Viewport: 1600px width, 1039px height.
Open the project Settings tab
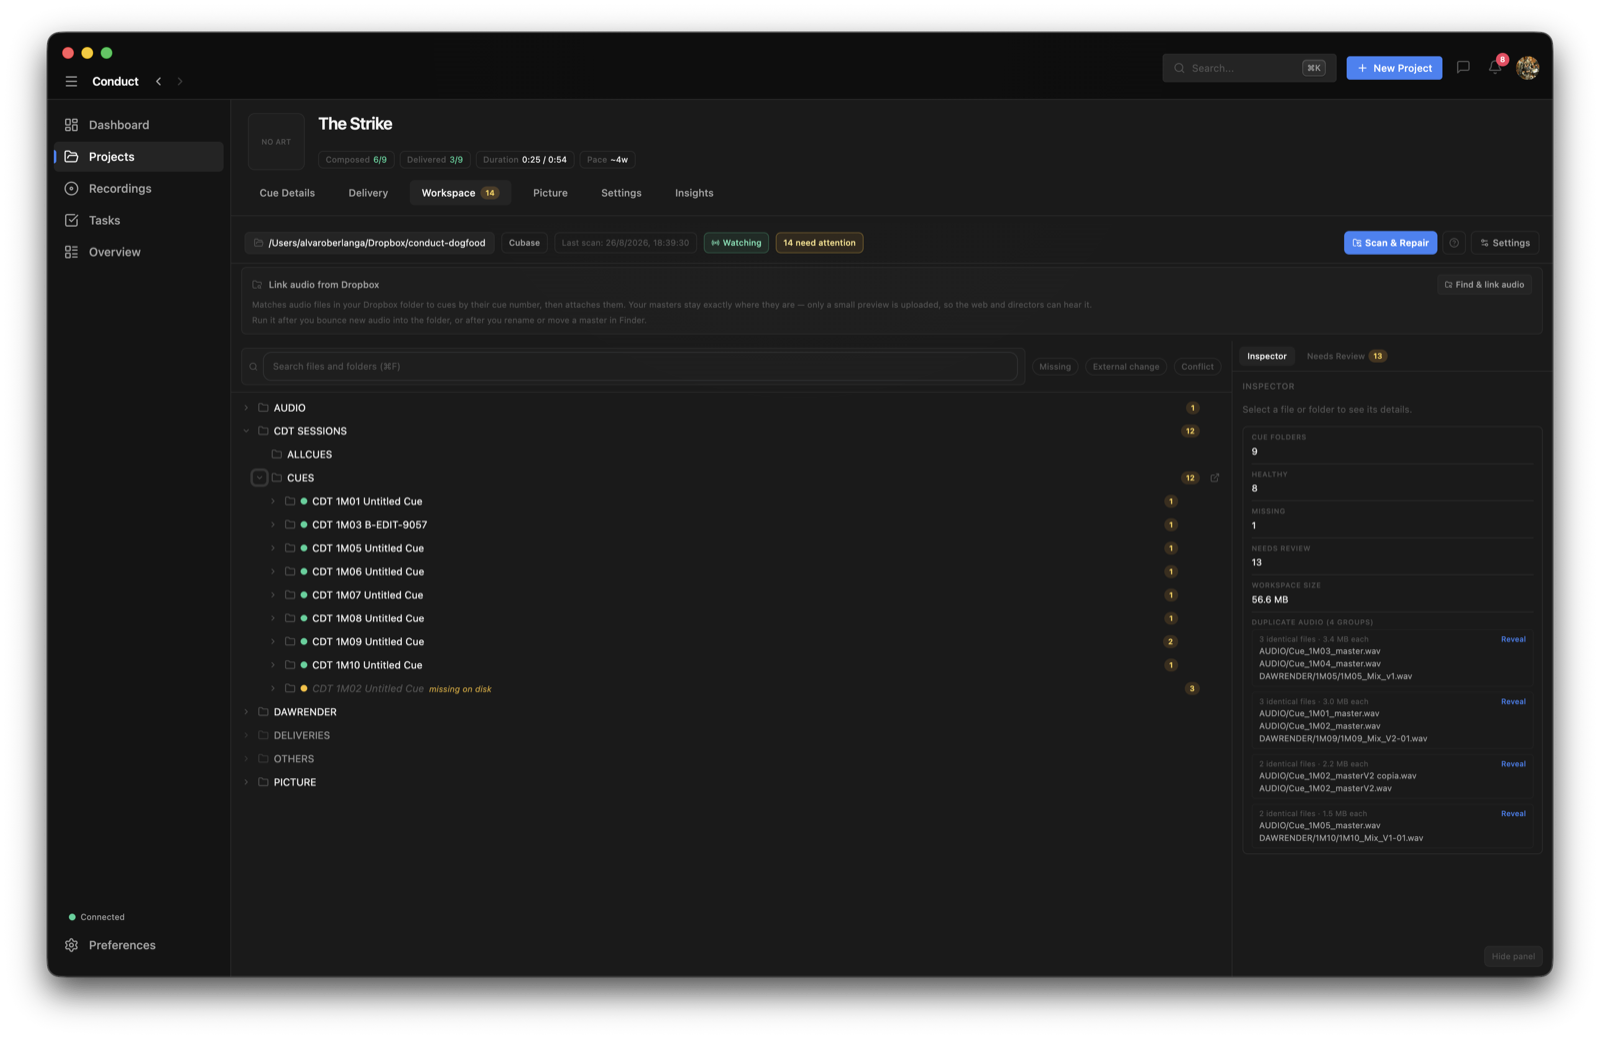pyautogui.click(x=621, y=193)
